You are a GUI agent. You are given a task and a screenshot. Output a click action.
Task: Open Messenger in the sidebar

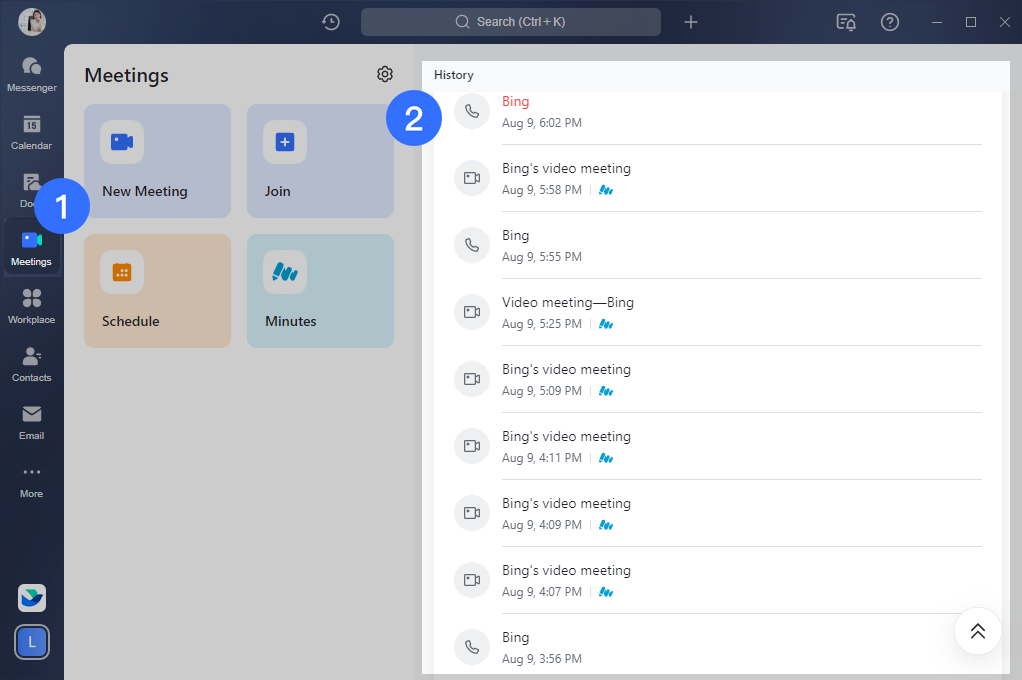[31, 74]
